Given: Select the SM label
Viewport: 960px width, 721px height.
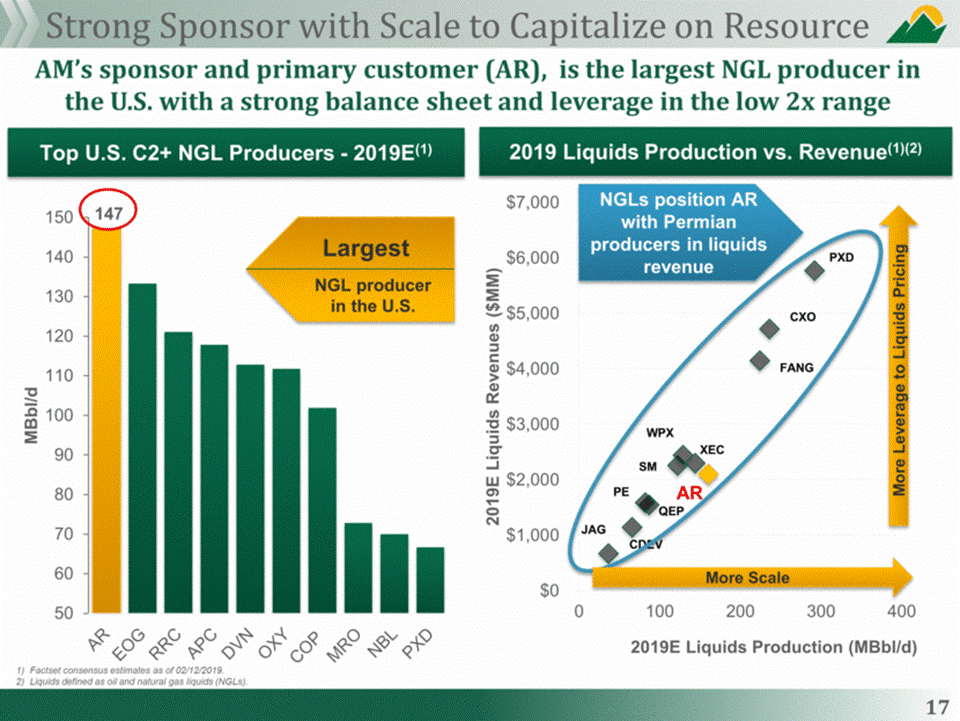Looking at the screenshot, I should pos(647,467).
